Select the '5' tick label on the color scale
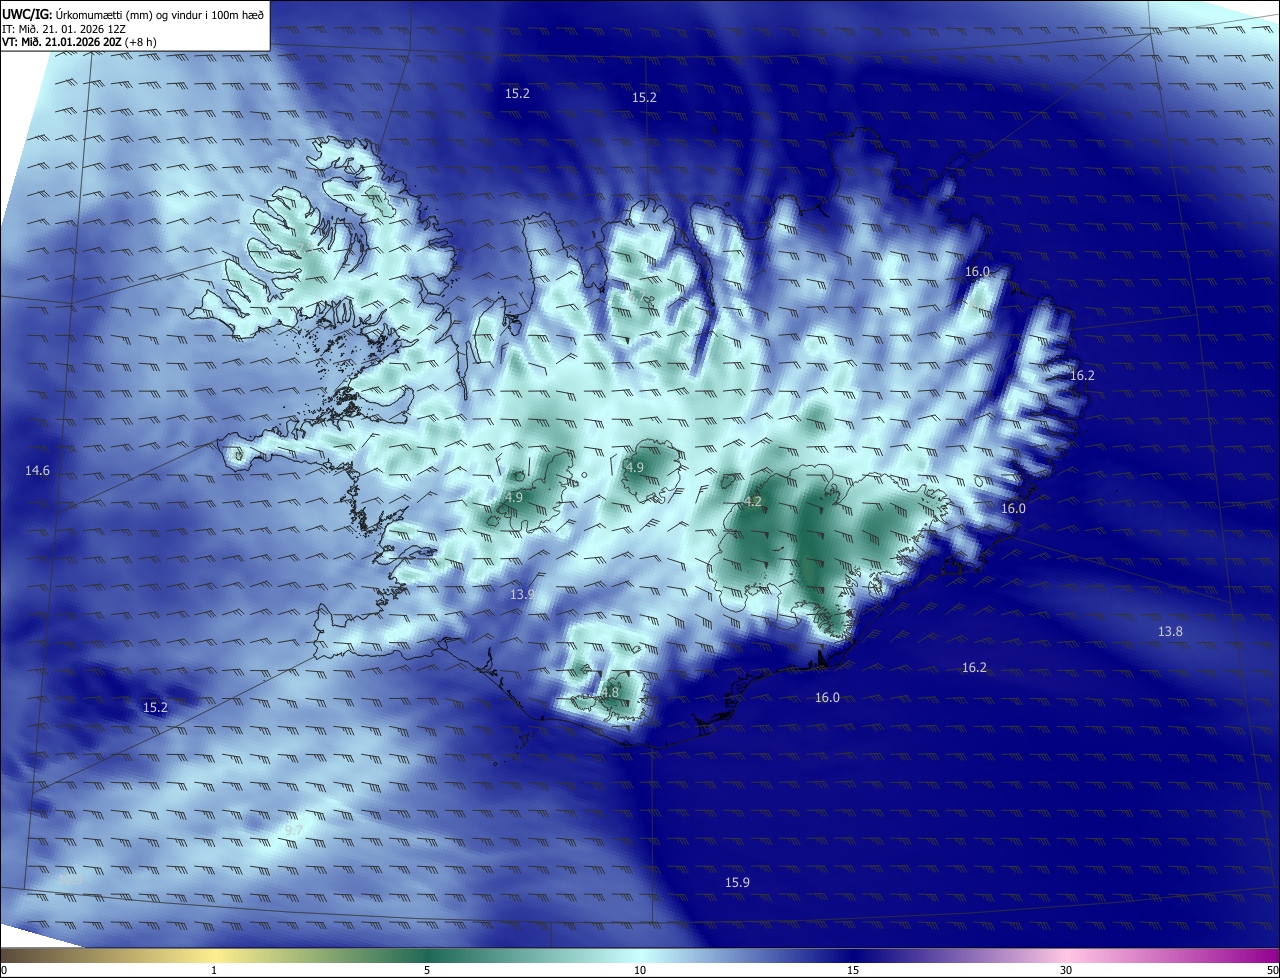This screenshot has width=1280, height=978. pyautogui.click(x=427, y=970)
